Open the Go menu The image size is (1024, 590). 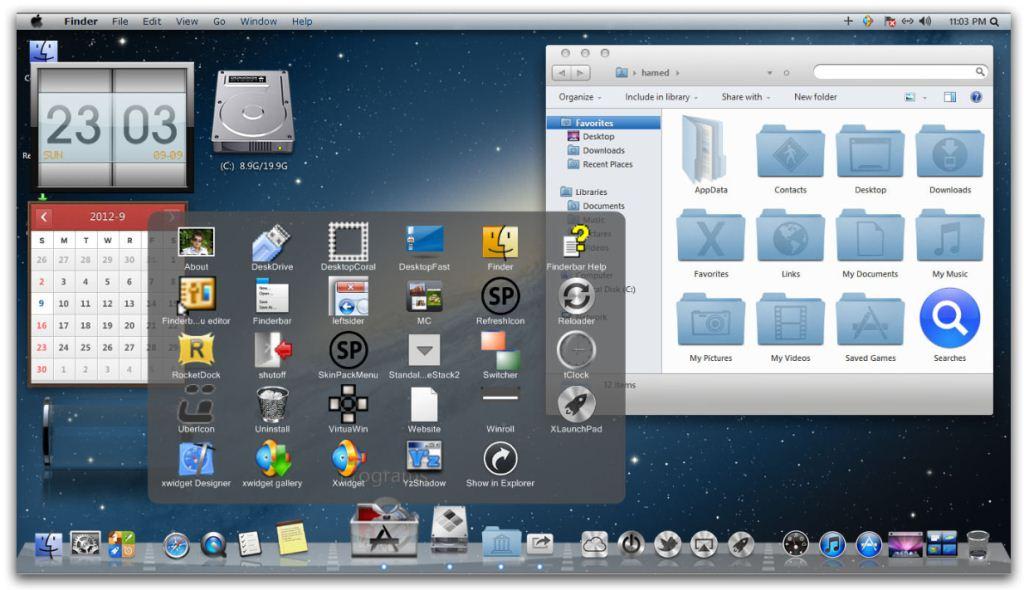pos(219,20)
